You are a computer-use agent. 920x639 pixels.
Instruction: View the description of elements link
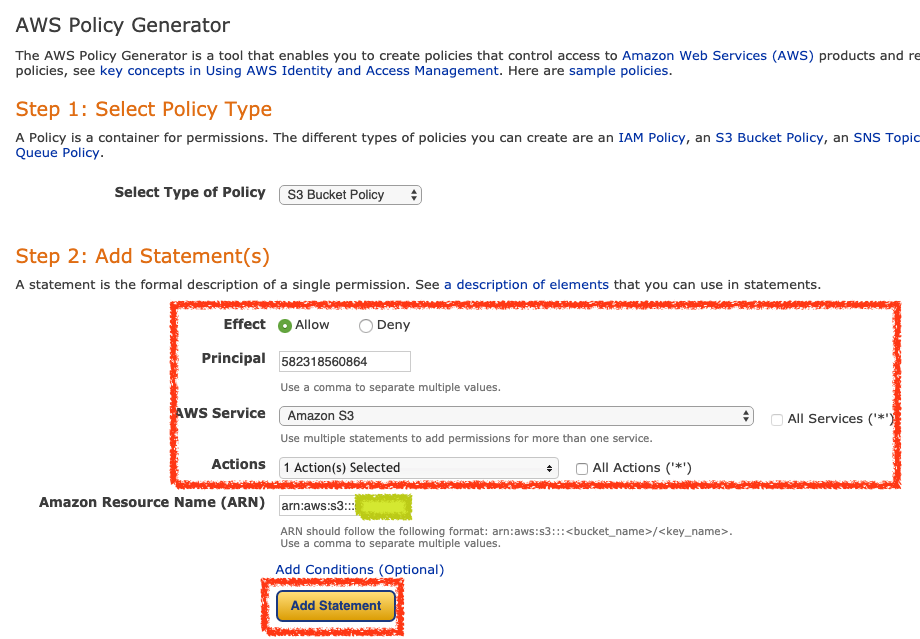(x=526, y=285)
